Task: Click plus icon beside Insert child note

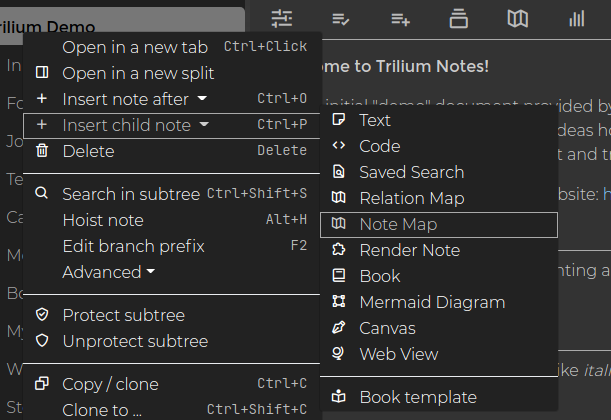Action: point(42,125)
